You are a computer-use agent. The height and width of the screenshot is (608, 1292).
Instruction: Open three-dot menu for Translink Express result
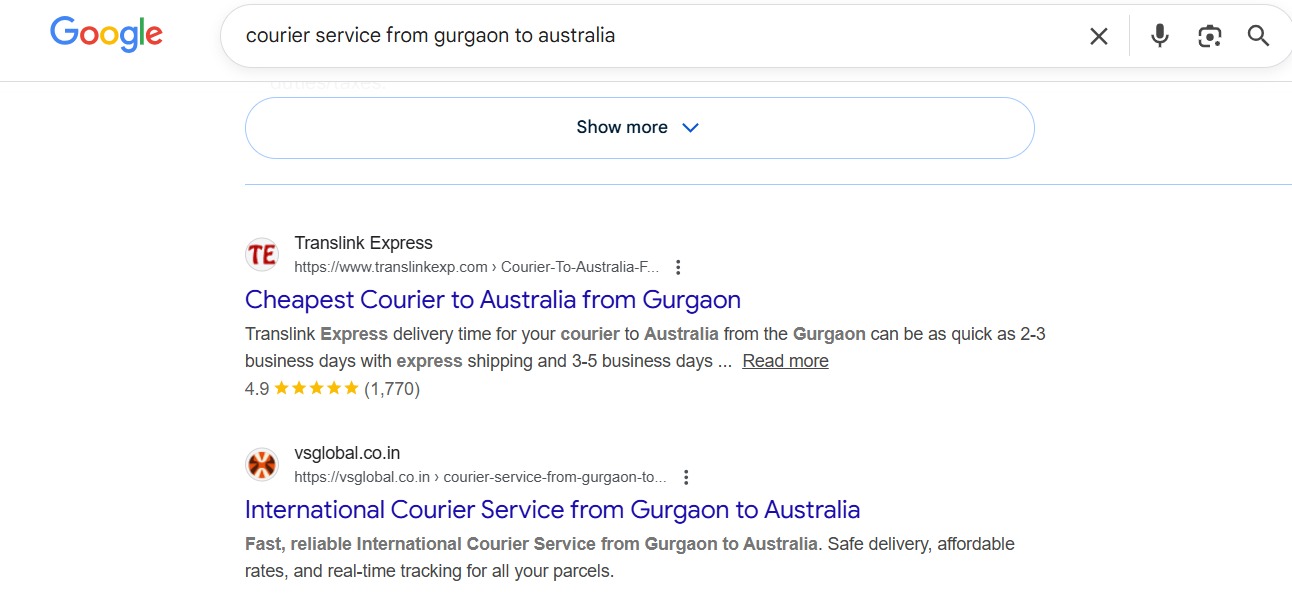point(678,267)
